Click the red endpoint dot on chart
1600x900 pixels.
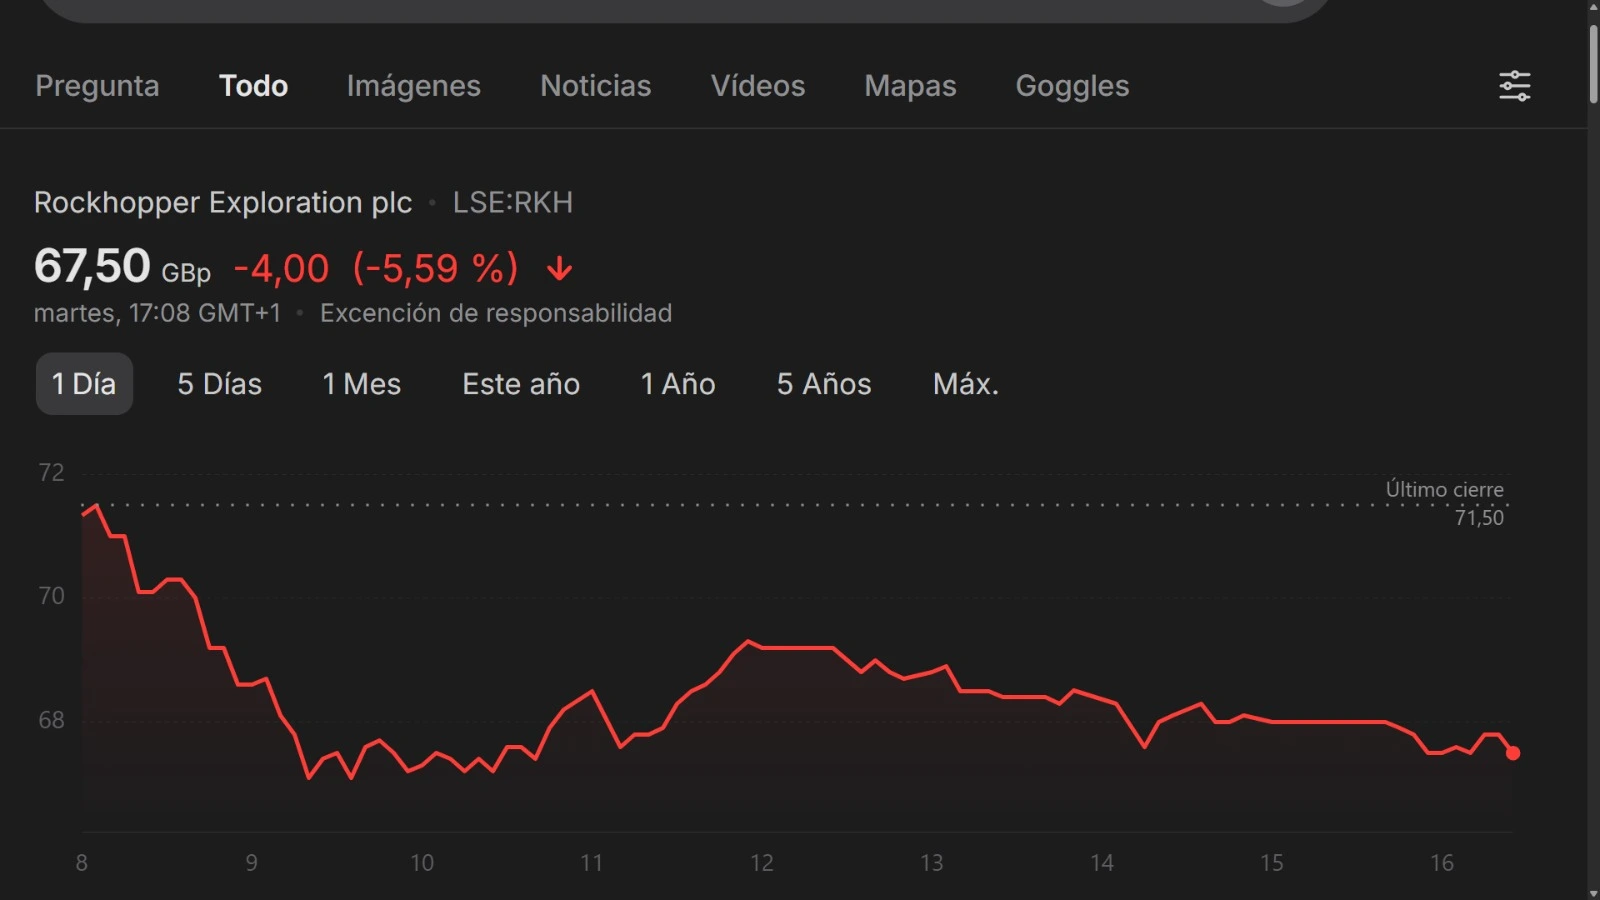pos(1513,753)
